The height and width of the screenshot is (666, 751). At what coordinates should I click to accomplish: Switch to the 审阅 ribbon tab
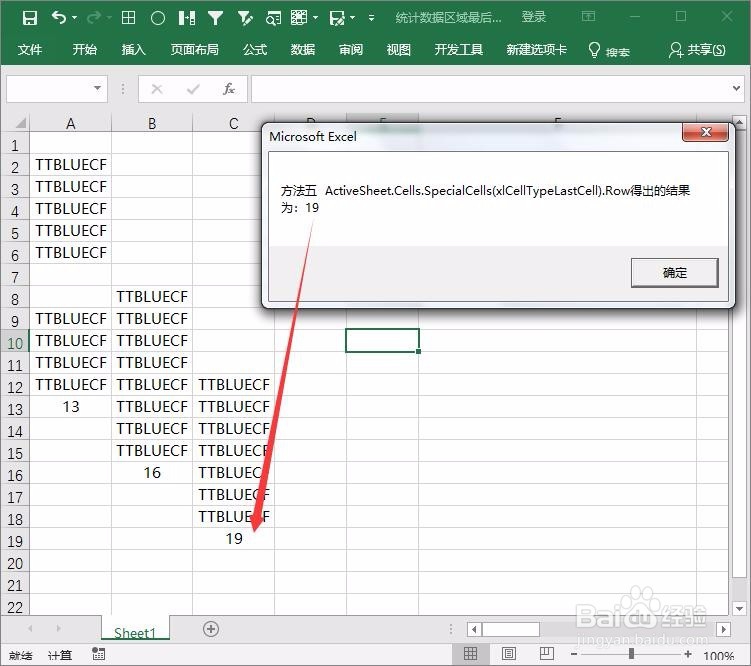click(351, 49)
